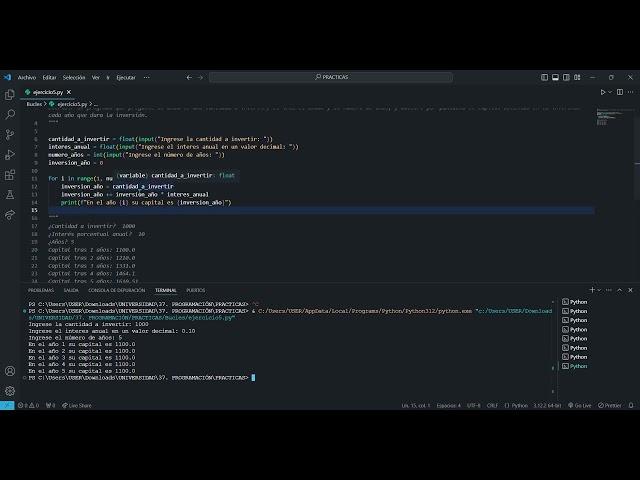
Task: Open the Accounts menu icon
Action: [10, 371]
